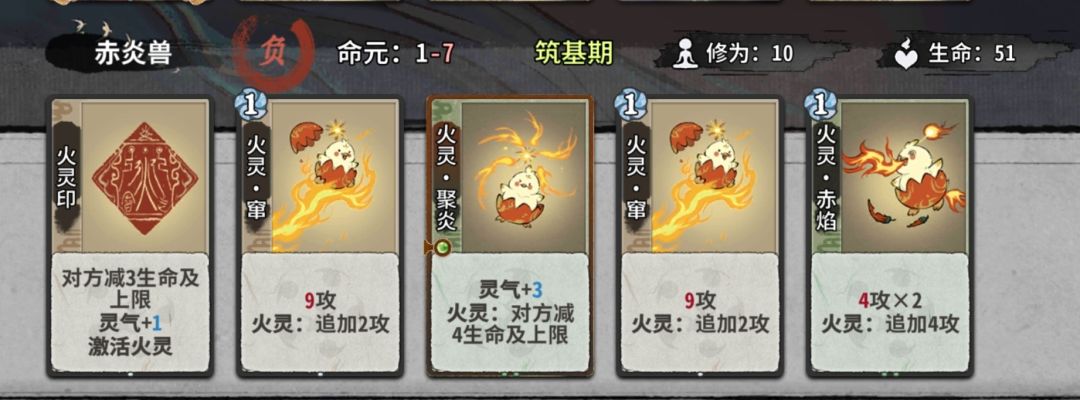The height and width of the screenshot is (400, 1080).
Task: Click the meditation icon beside 修为
Action: click(x=685, y=54)
